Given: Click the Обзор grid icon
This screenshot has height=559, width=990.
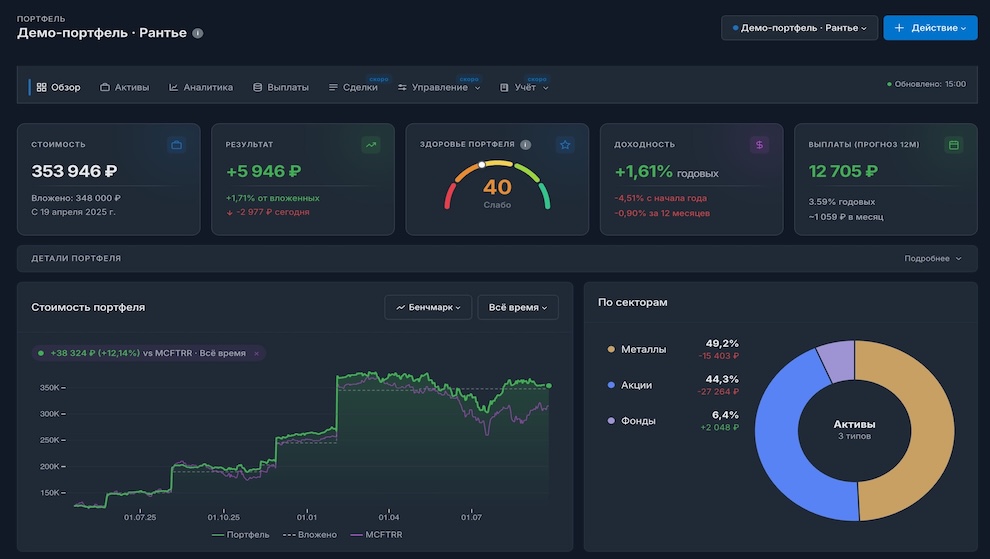Looking at the screenshot, I should point(42,87).
